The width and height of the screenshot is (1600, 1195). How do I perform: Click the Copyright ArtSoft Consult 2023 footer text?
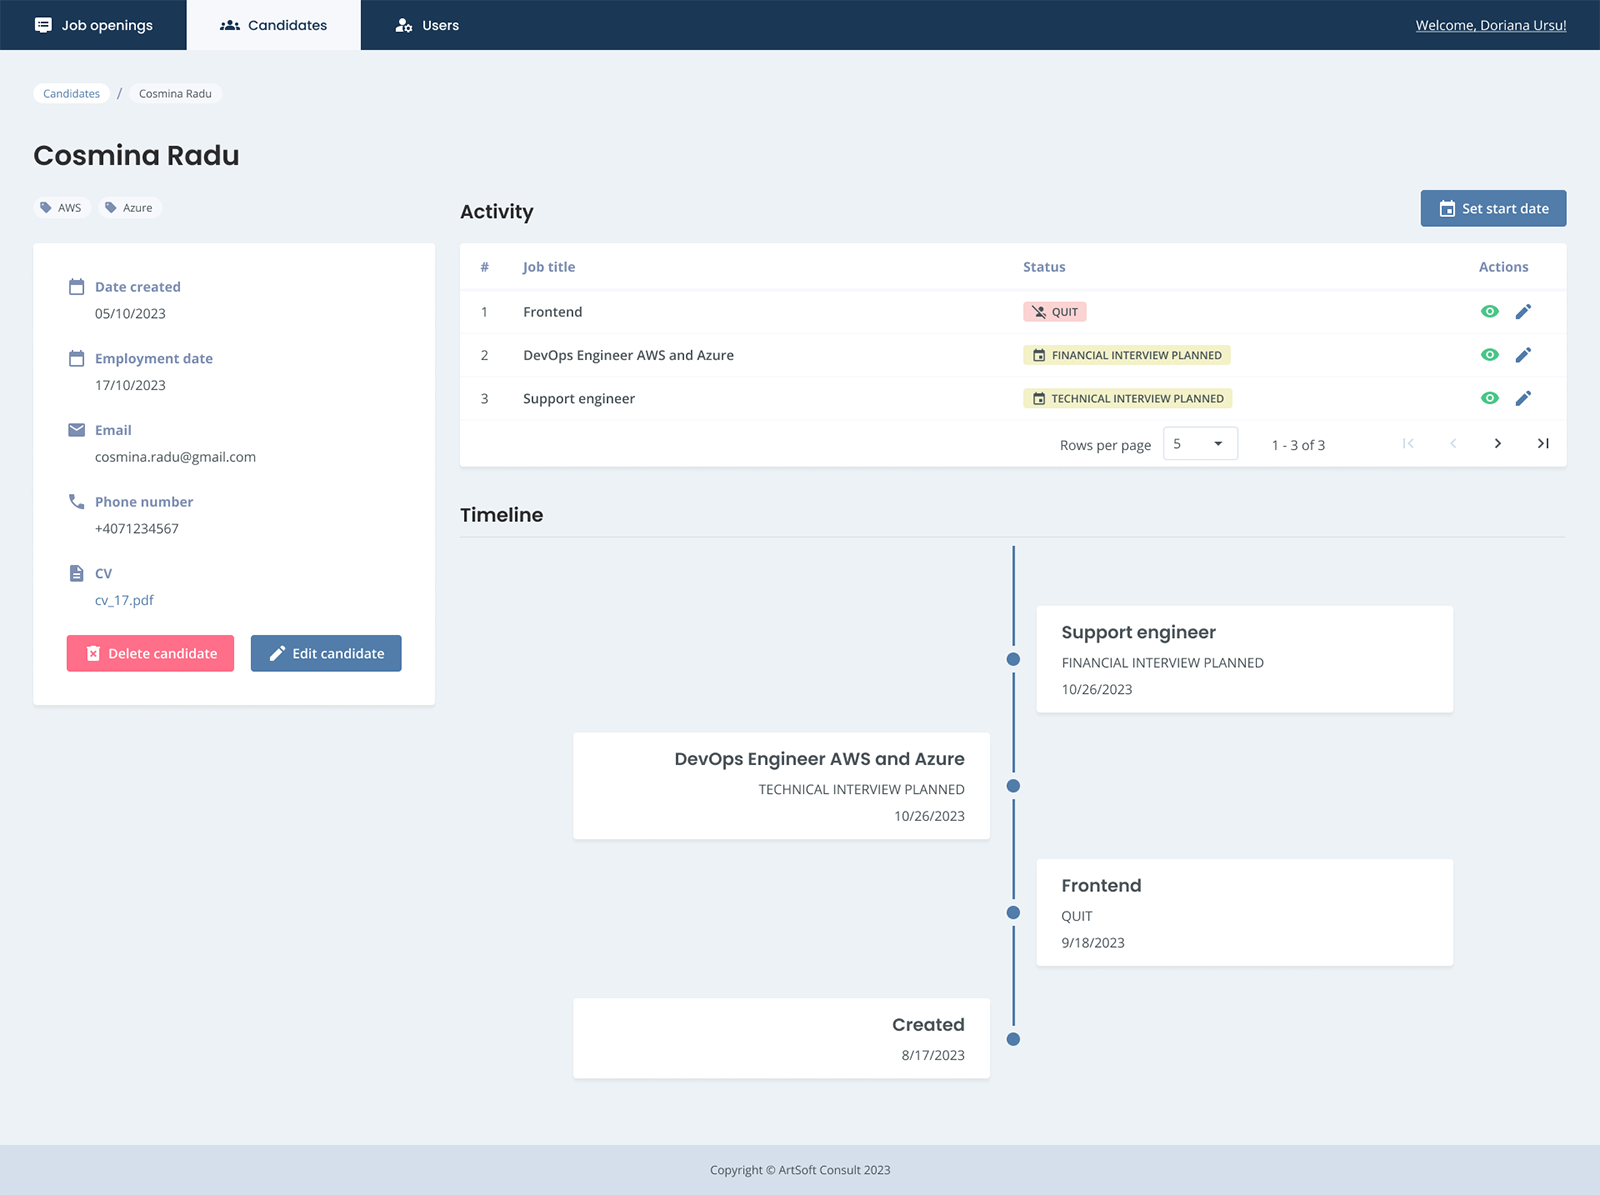pyautogui.click(x=800, y=1170)
